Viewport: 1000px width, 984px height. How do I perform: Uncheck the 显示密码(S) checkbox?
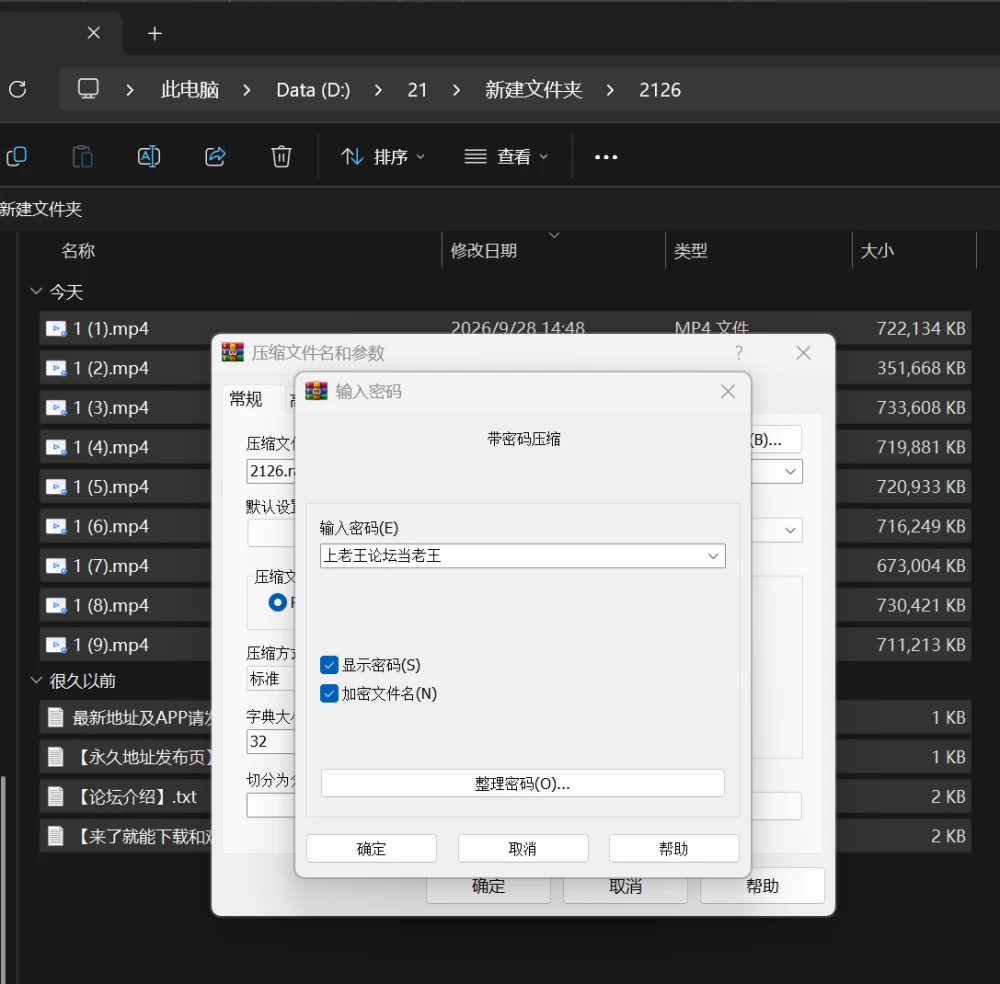click(x=329, y=665)
